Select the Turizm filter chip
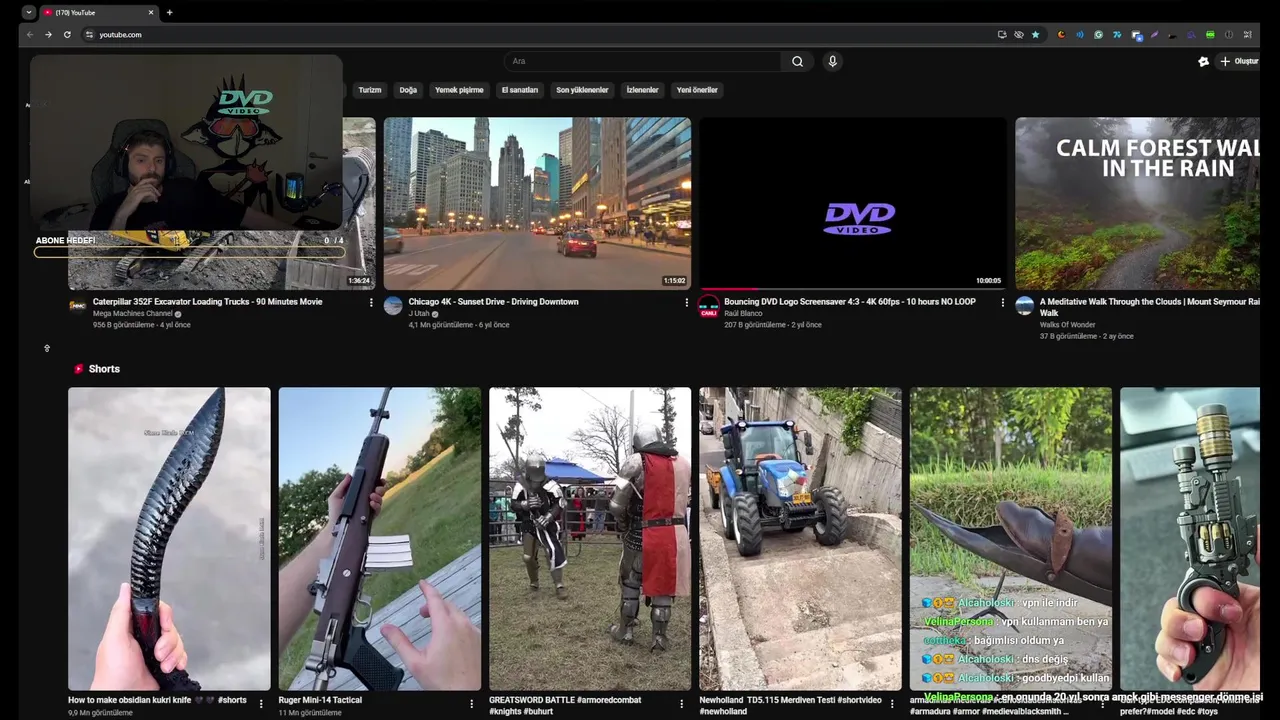This screenshot has height=720, width=1280. coord(370,90)
